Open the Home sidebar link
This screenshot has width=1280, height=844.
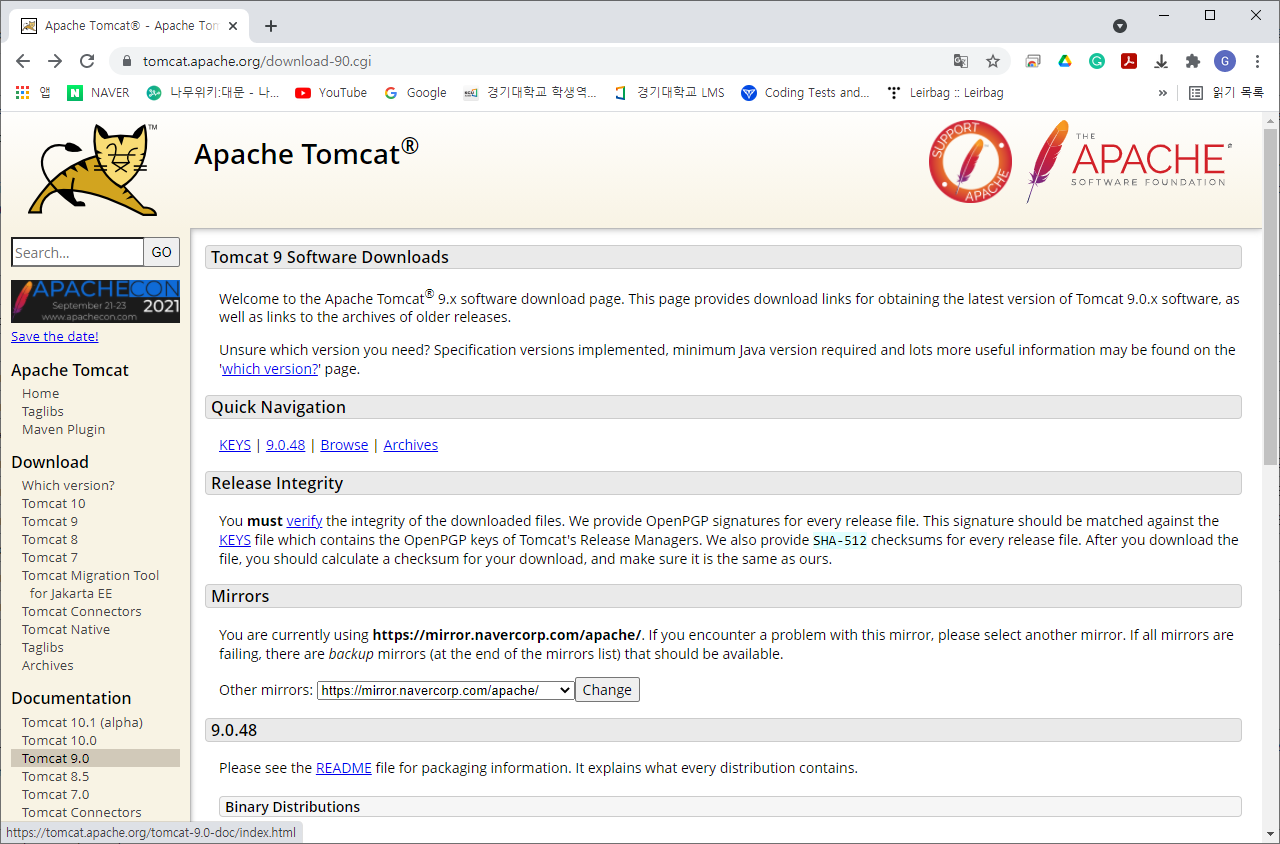[x=40, y=393]
